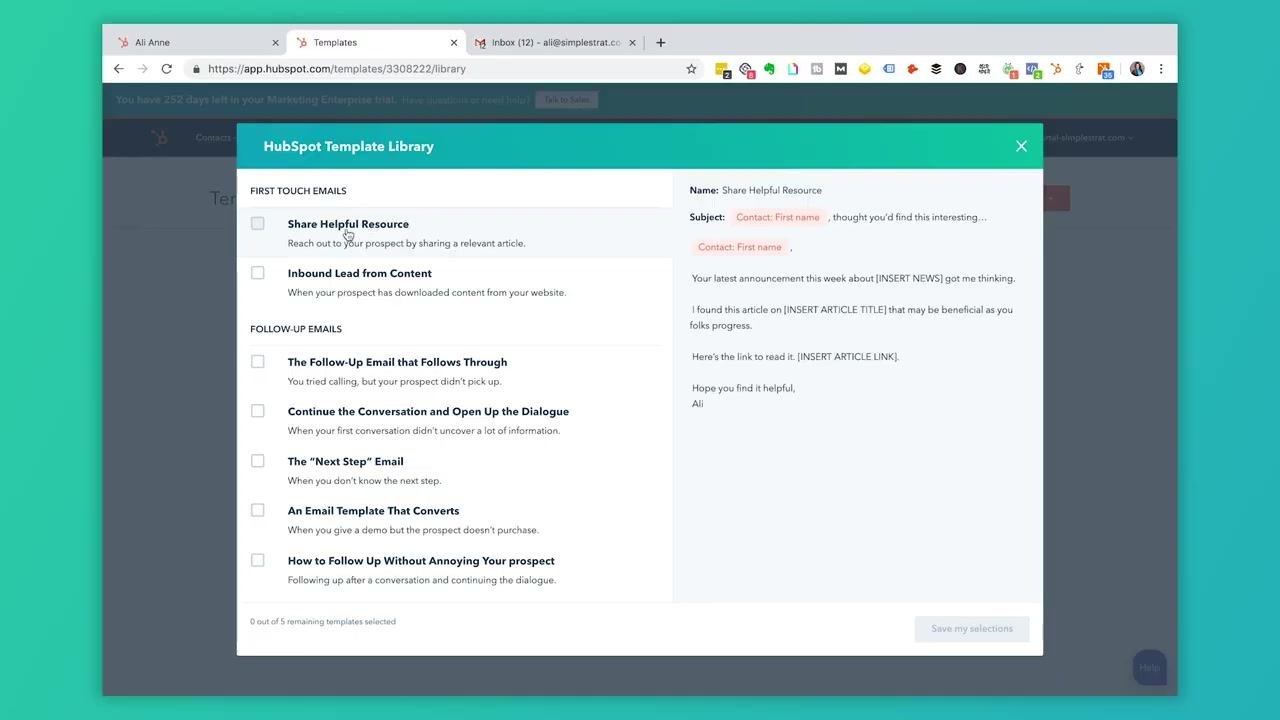The image size is (1280, 720).
Task: Click the Chrome profile avatar
Action: (x=1137, y=69)
